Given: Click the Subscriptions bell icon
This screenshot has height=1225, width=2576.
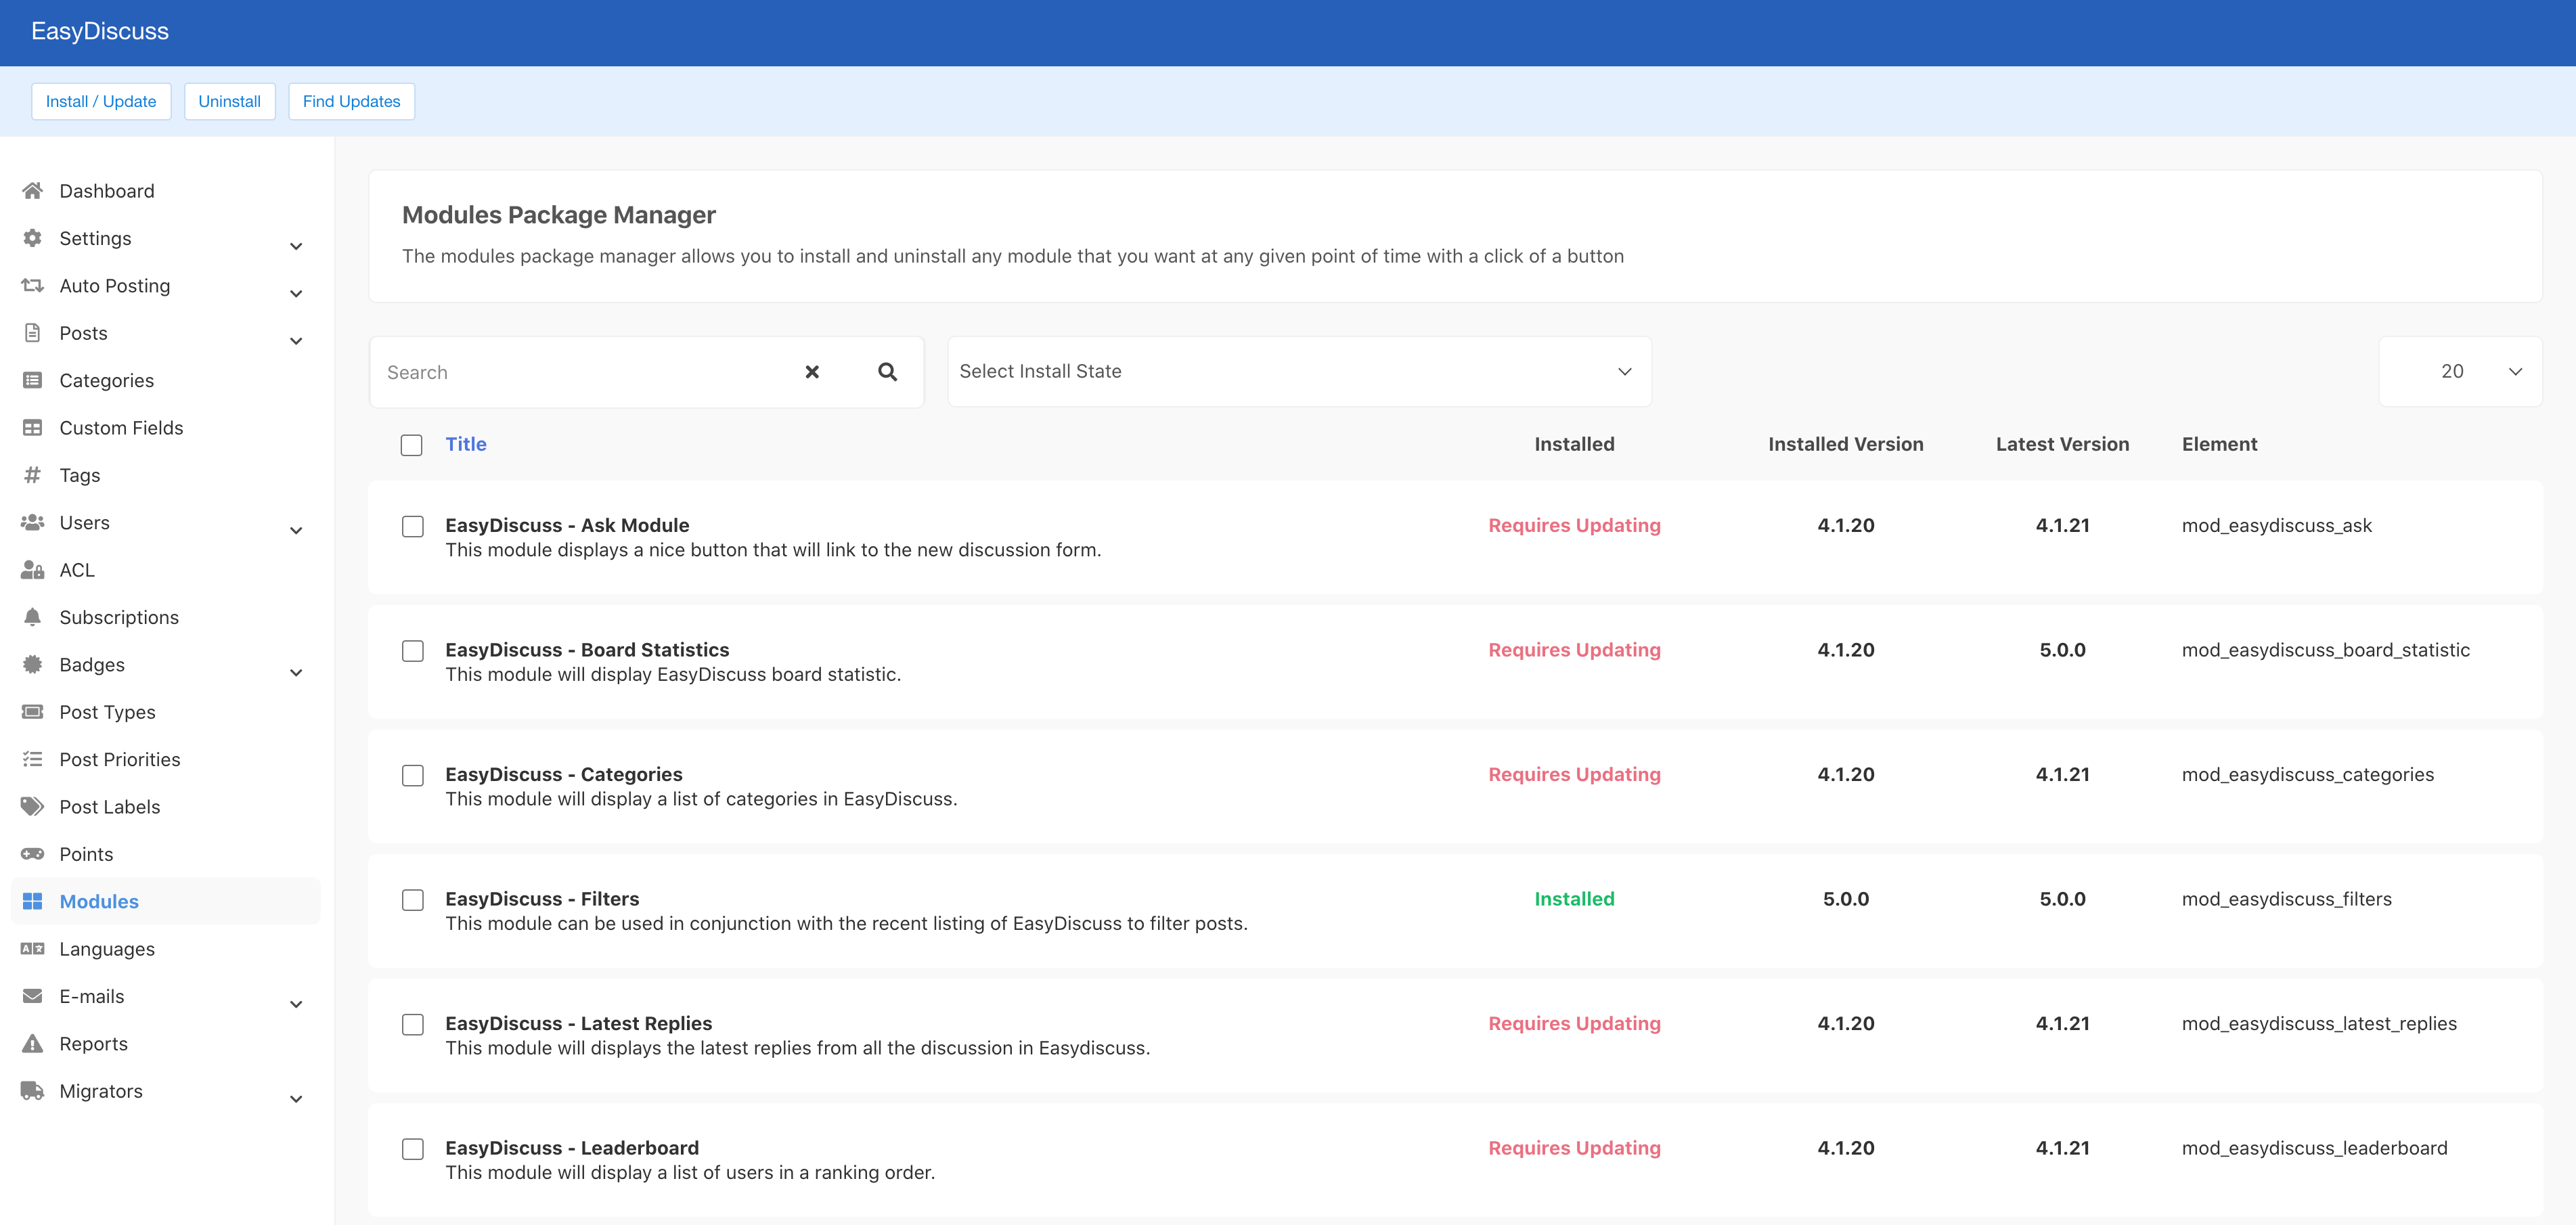Looking at the screenshot, I should [x=32, y=617].
